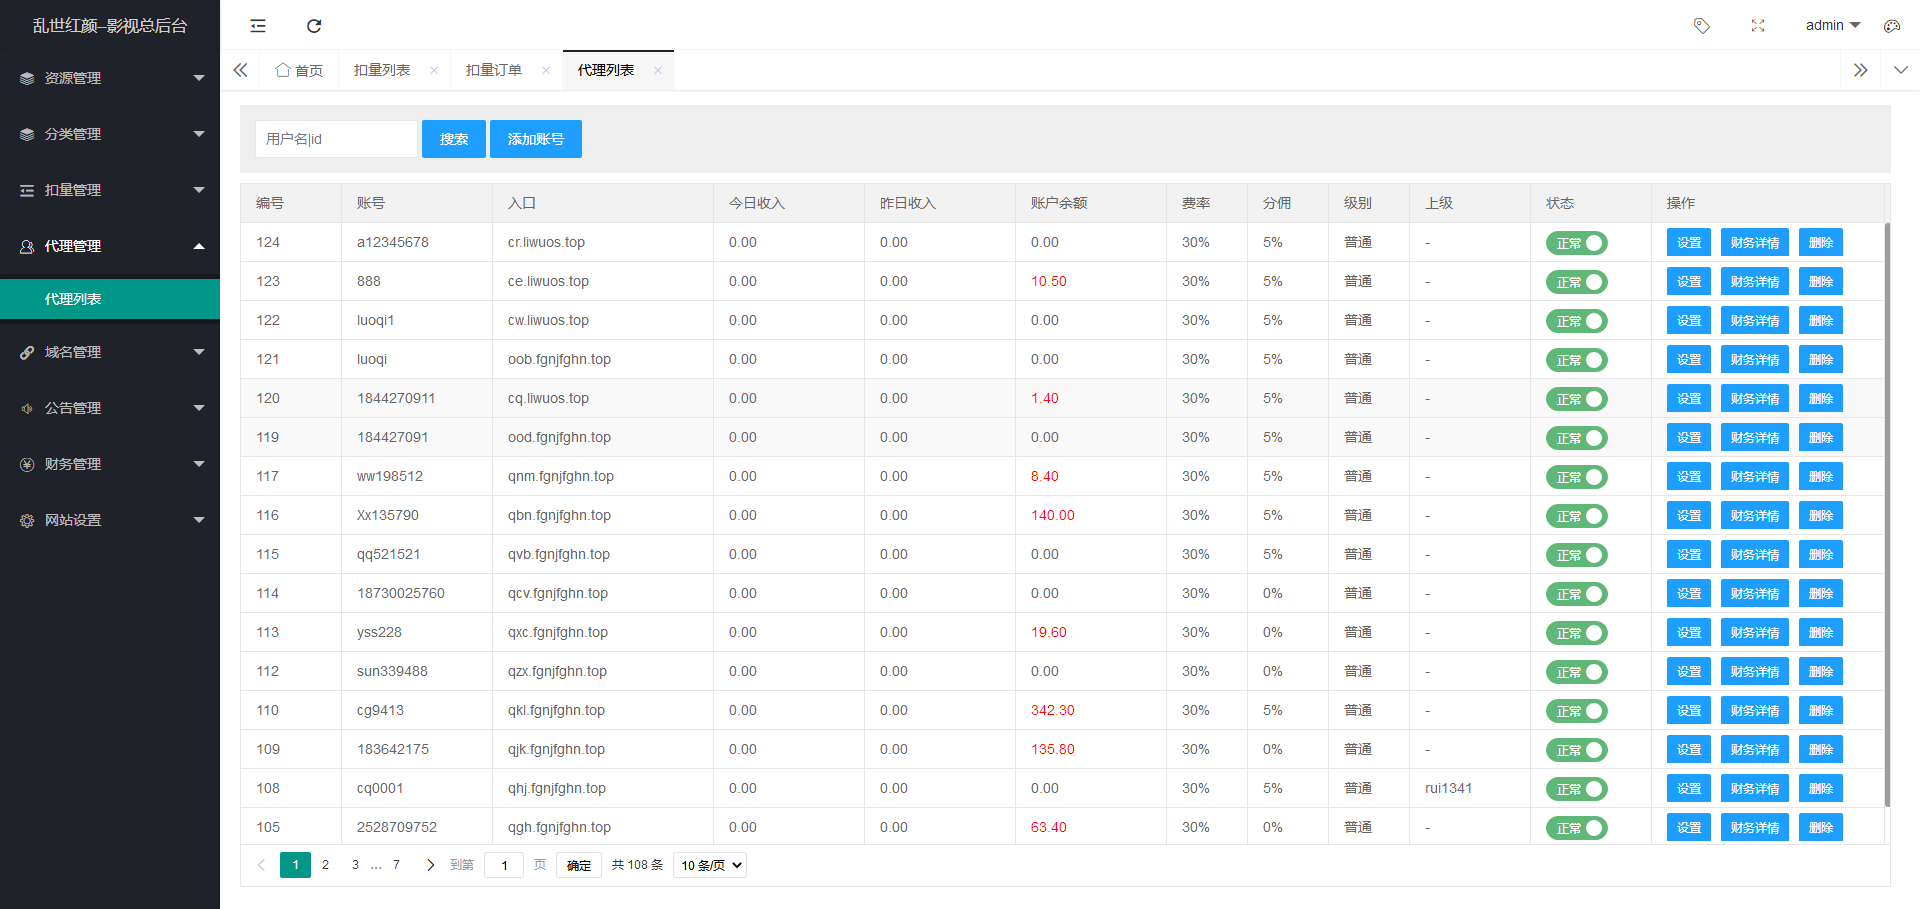Enter fullscreen using the expand icon
This screenshot has height=909, width=1920.
1757,26
